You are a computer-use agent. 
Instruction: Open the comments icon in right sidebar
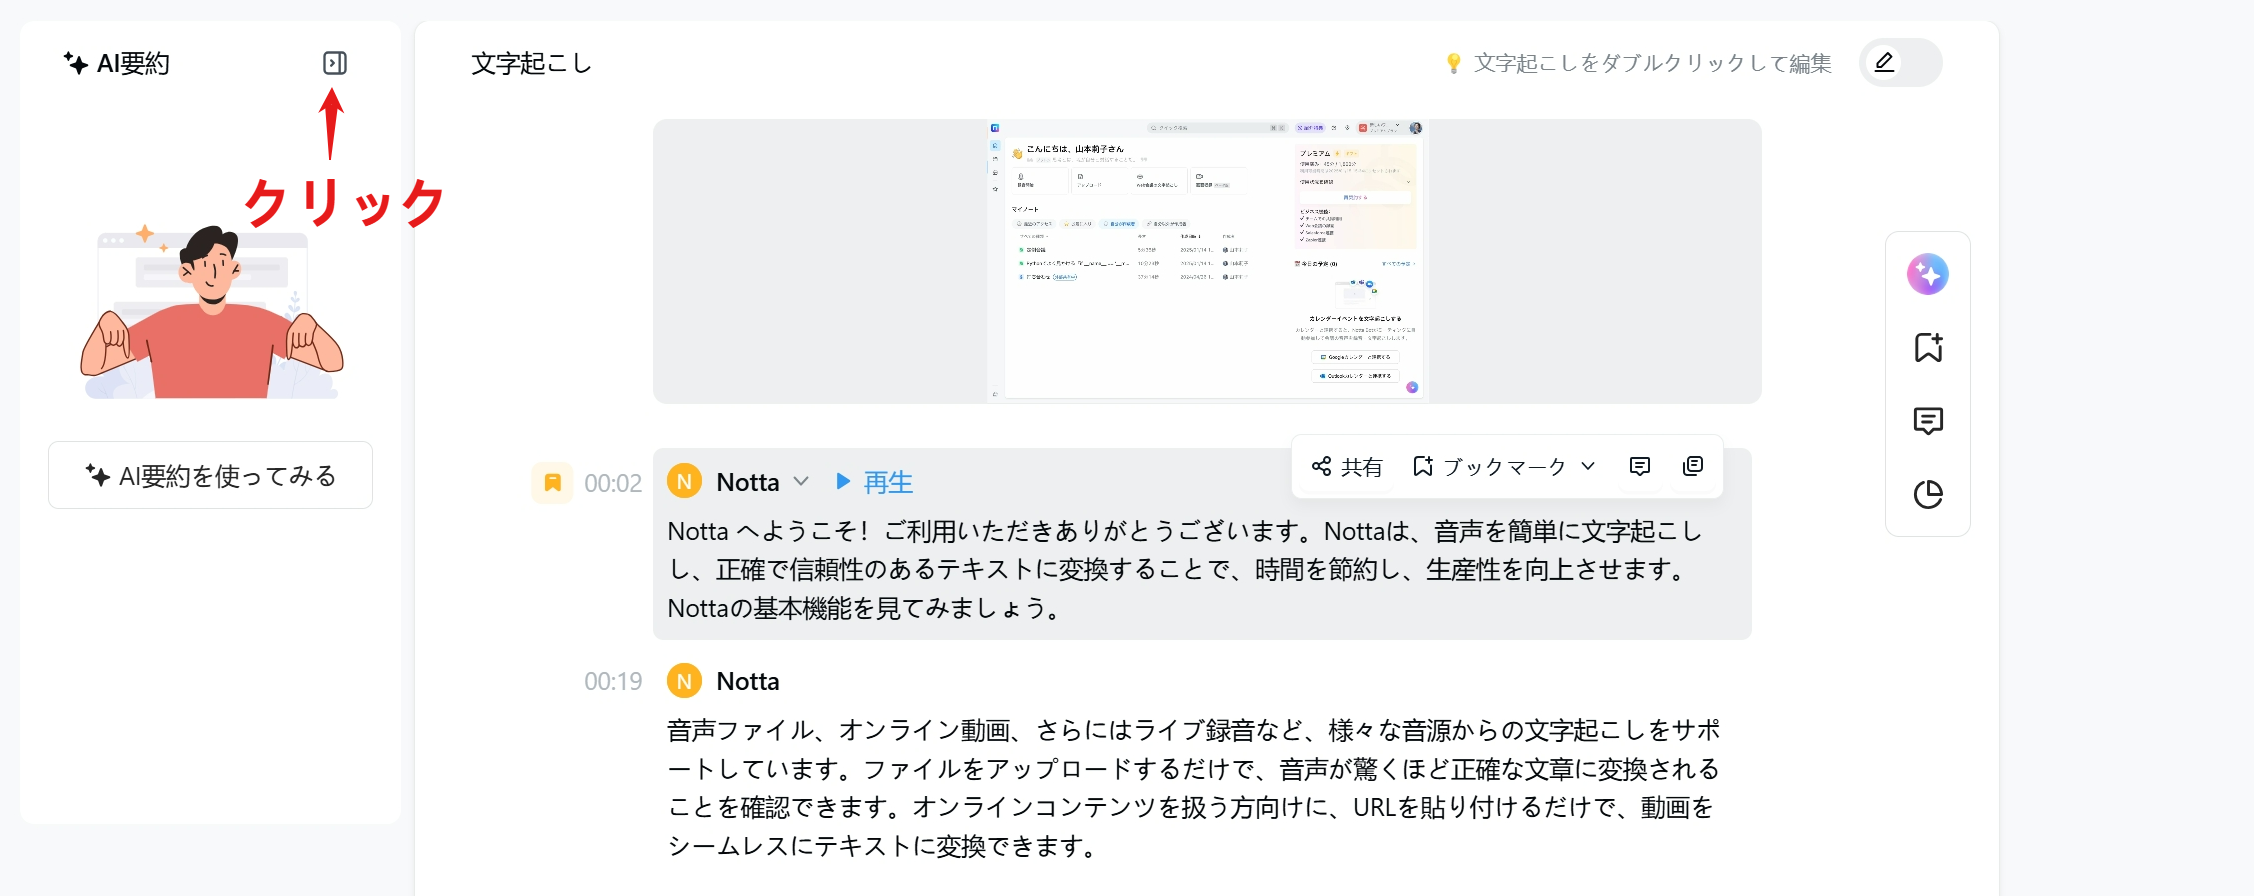pyautogui.click(x=1928, y=421)
